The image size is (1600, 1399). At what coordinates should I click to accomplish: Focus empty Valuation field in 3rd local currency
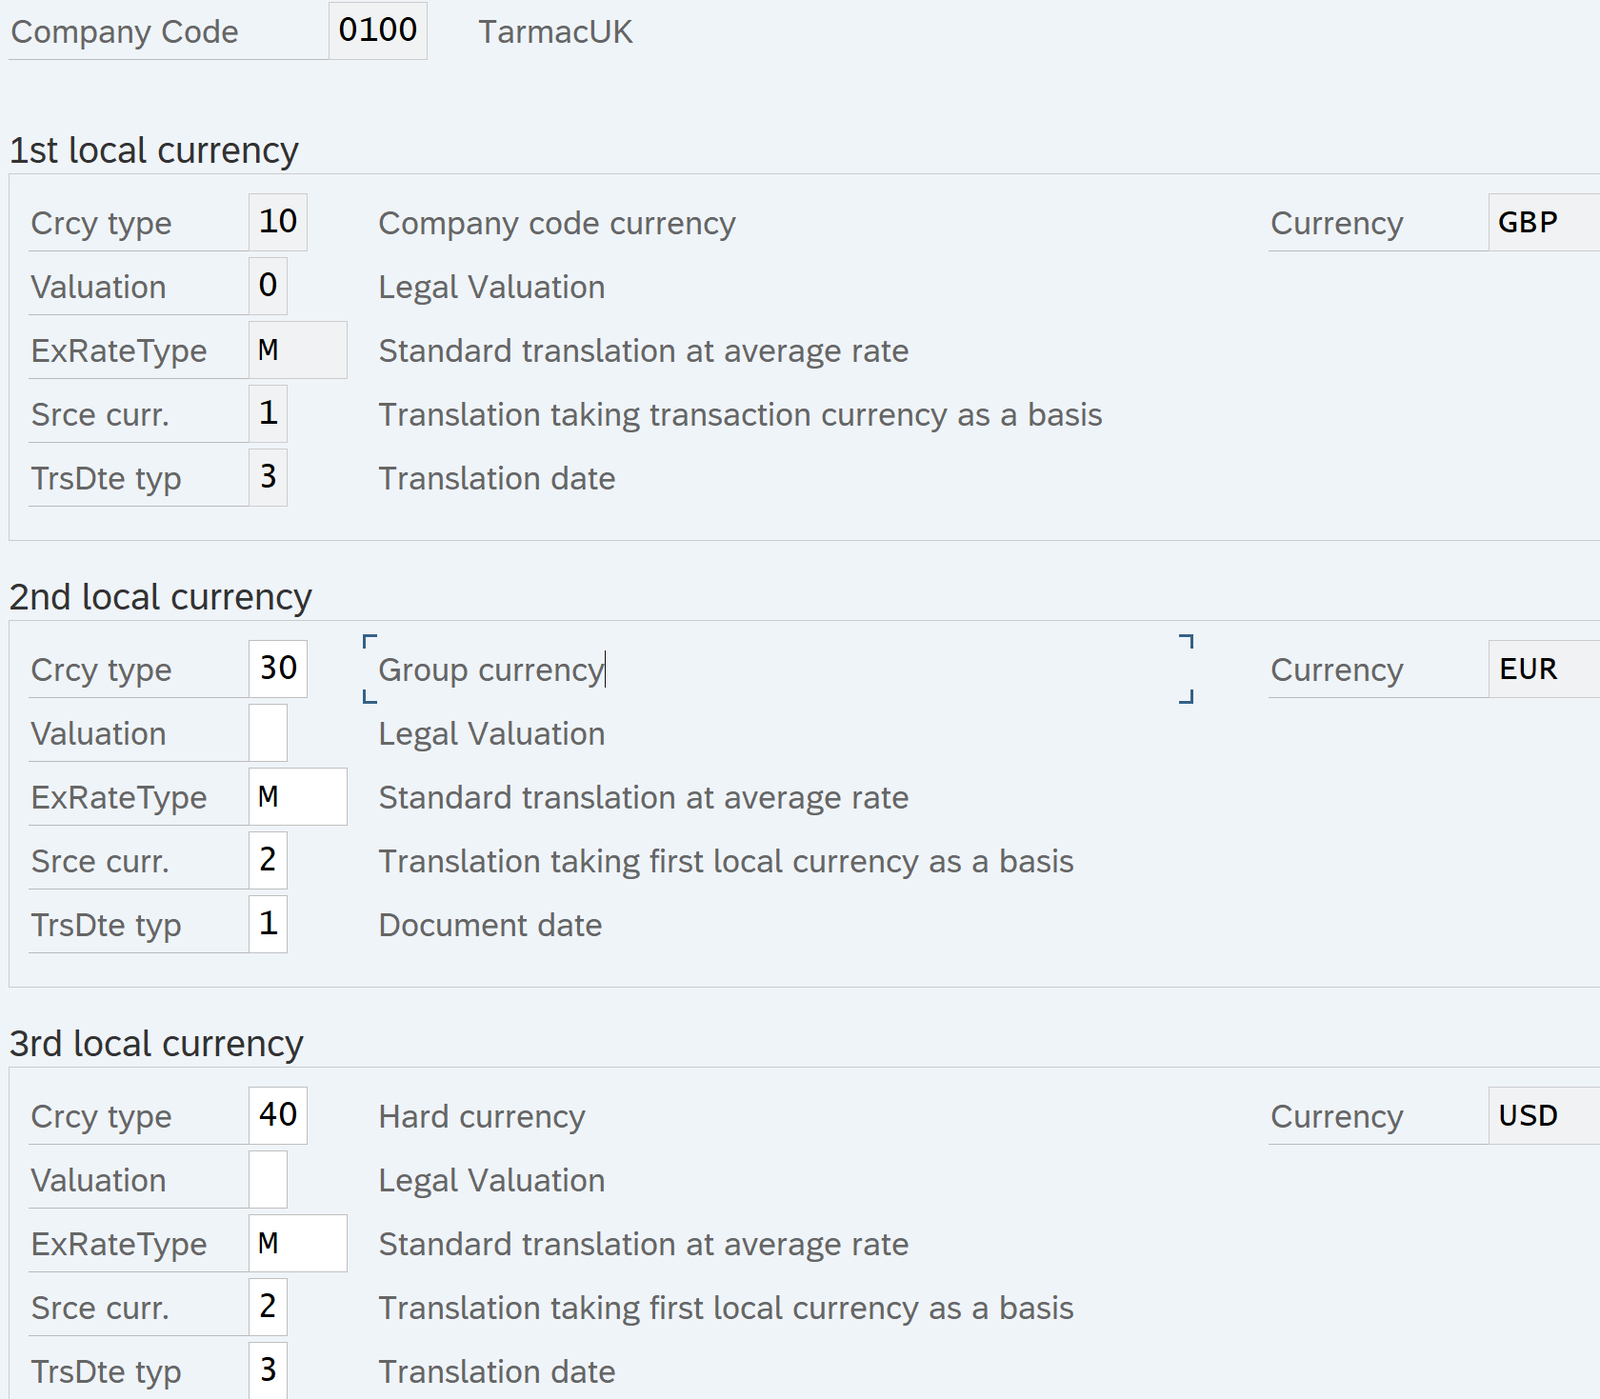(x=267, y=1180)
